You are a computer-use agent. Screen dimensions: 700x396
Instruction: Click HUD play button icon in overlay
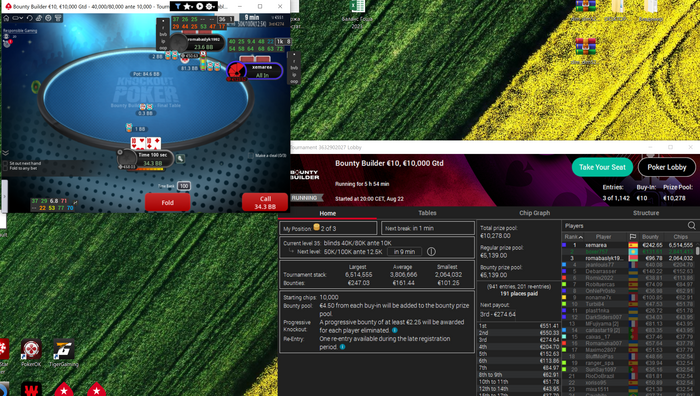point(200,6)
